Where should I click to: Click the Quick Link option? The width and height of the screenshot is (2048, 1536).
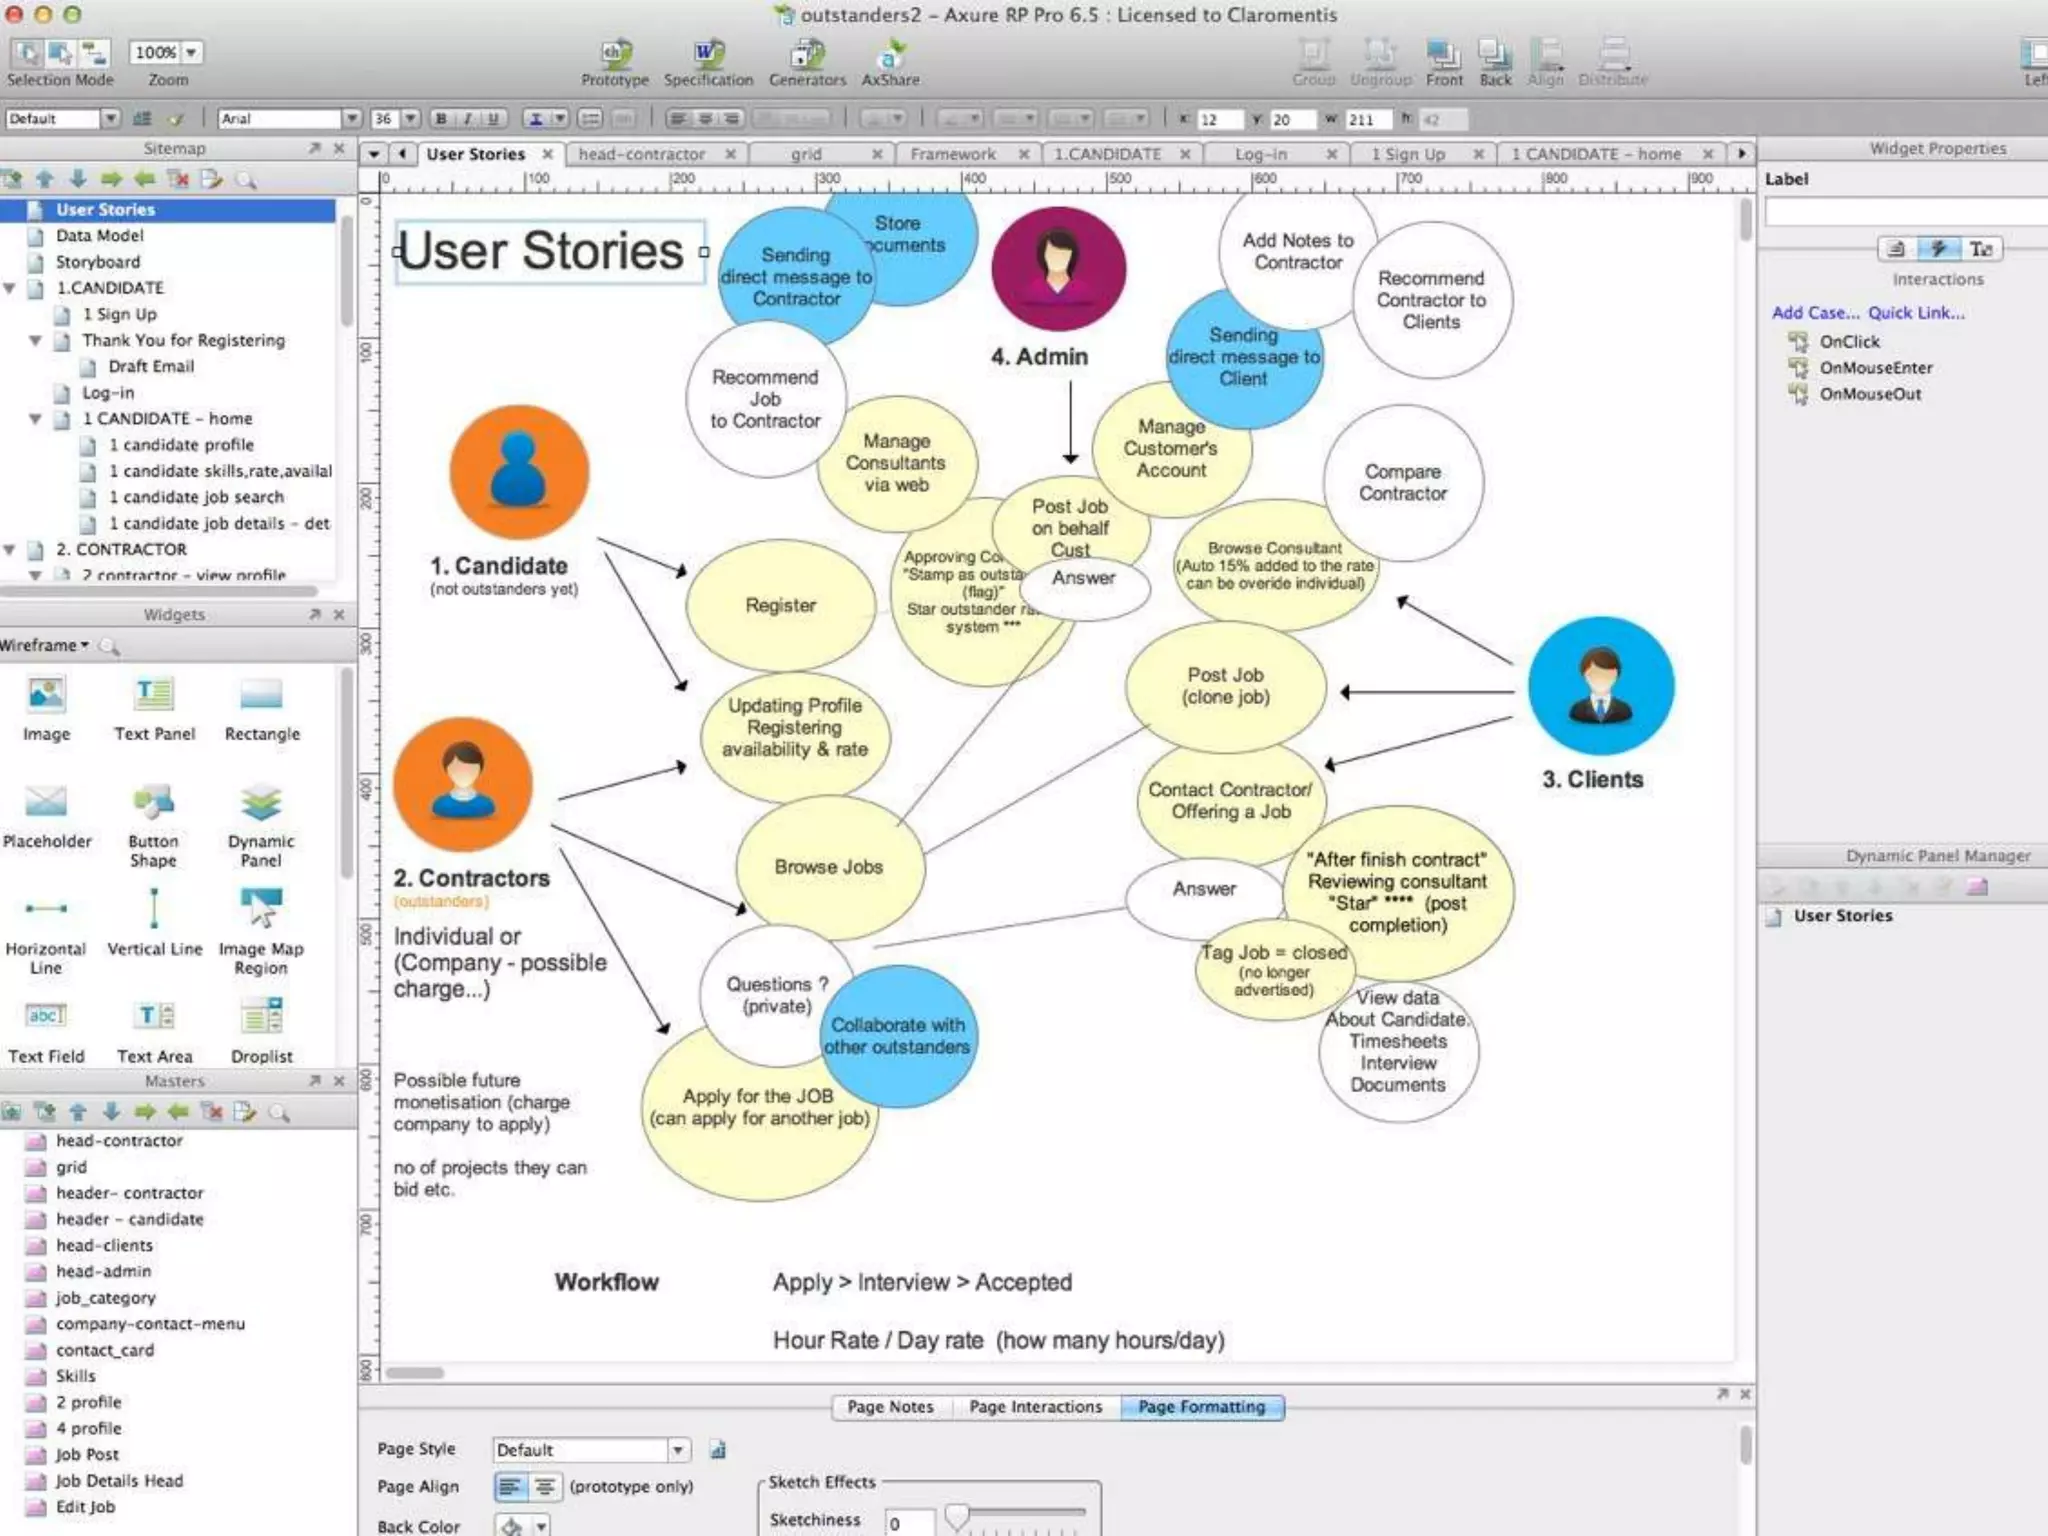(x=1916, y=313)
